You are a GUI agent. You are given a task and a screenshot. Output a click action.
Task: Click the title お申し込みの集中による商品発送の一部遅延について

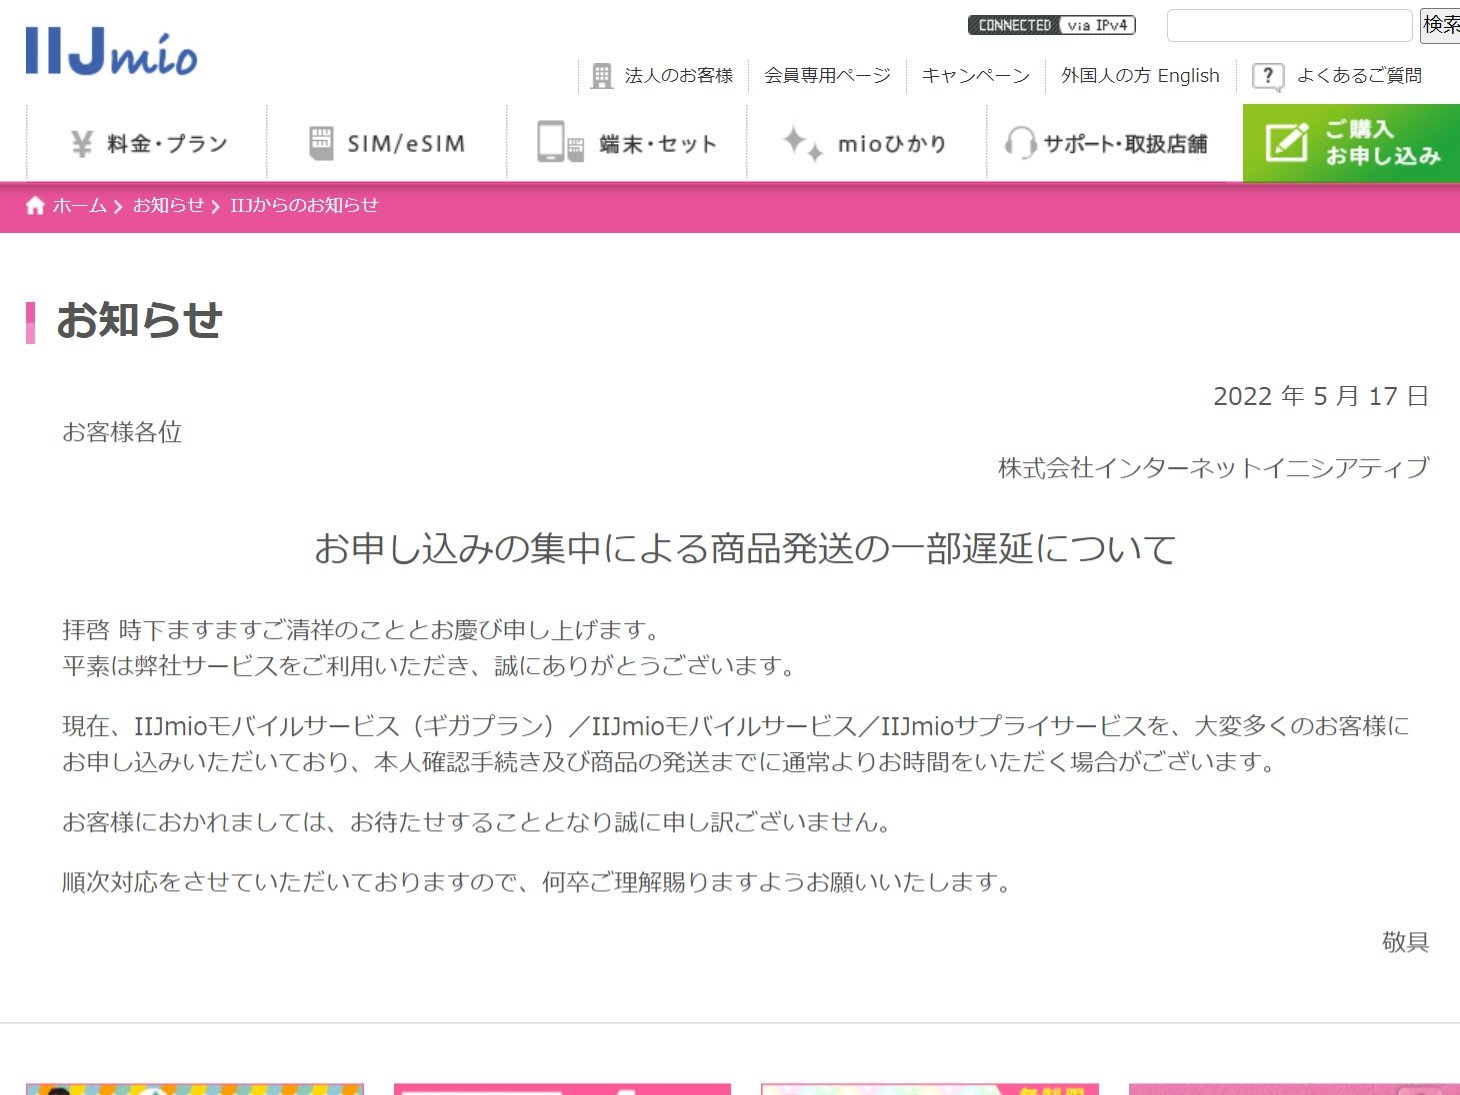[x=745, y=548]
